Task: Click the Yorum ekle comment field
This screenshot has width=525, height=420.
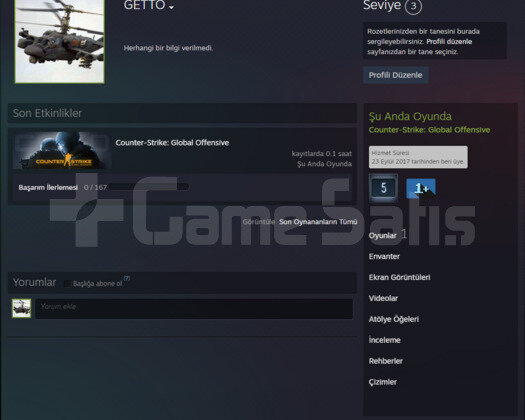Action: point(194,308)
